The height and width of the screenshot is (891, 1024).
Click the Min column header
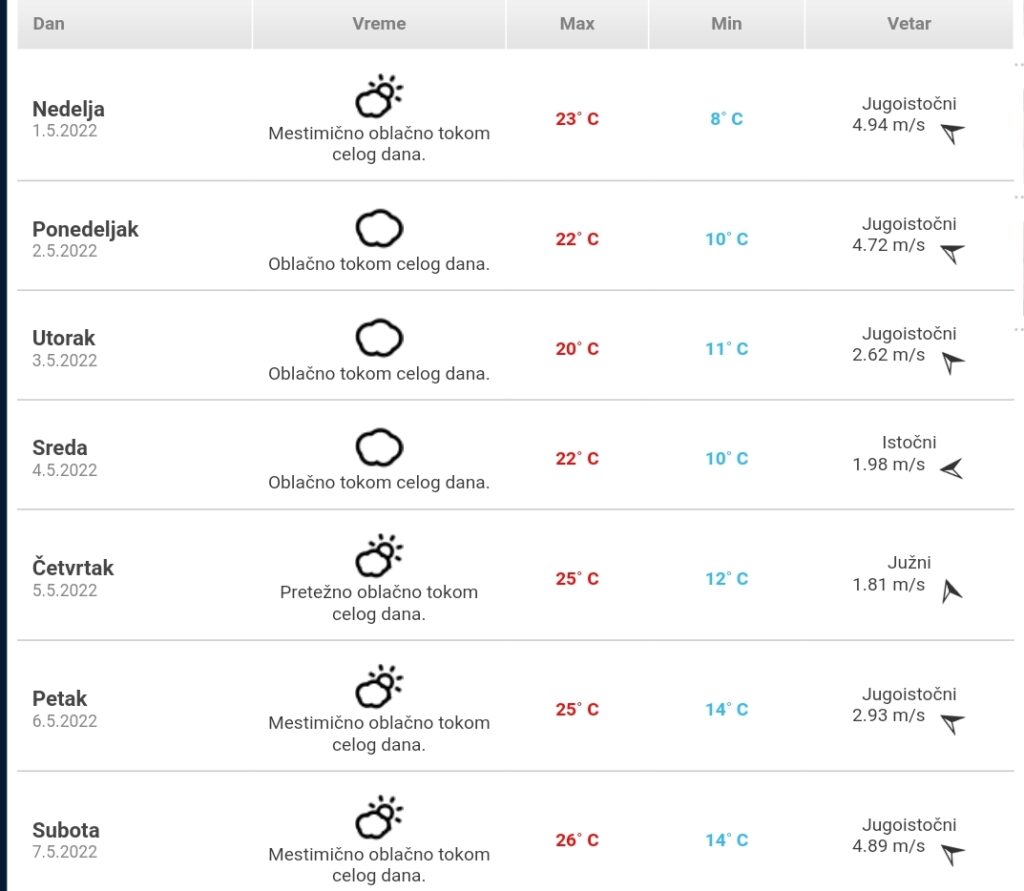(726, 24)
